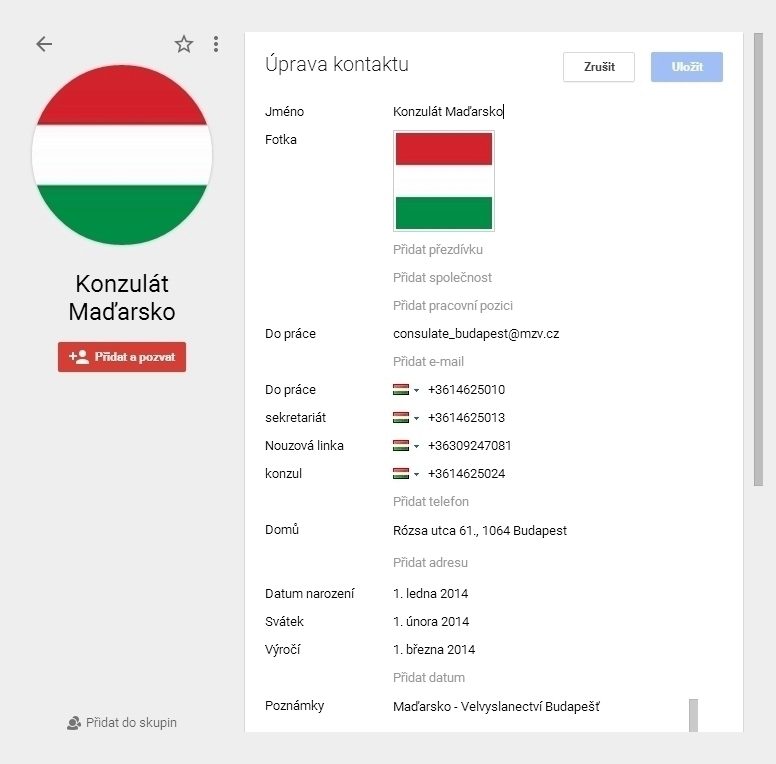Star this contact as favorite
Viewport: 776px width, 764px height.
coord(184,44)
